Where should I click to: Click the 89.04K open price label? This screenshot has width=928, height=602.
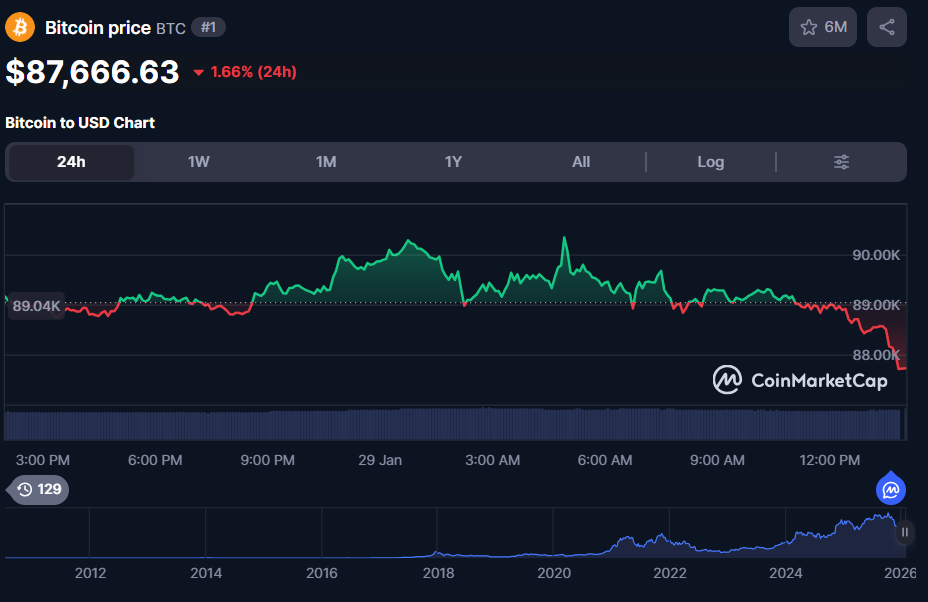36,306
